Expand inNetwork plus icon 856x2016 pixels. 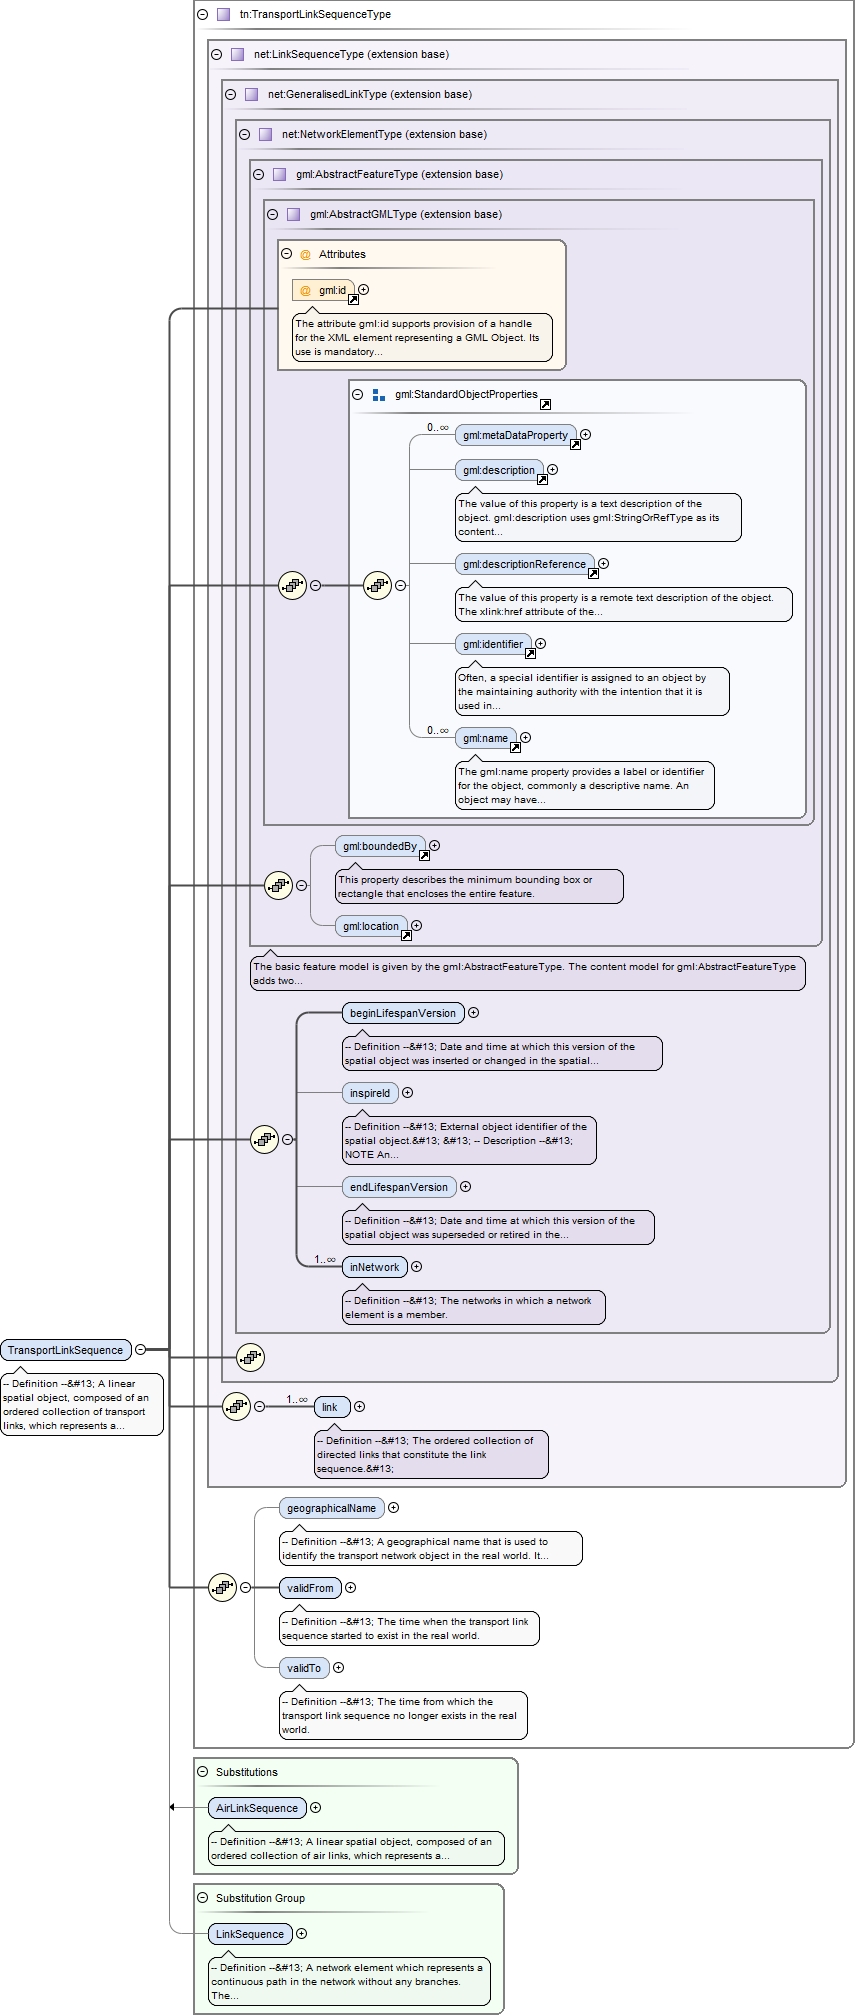coord(416,1267)
